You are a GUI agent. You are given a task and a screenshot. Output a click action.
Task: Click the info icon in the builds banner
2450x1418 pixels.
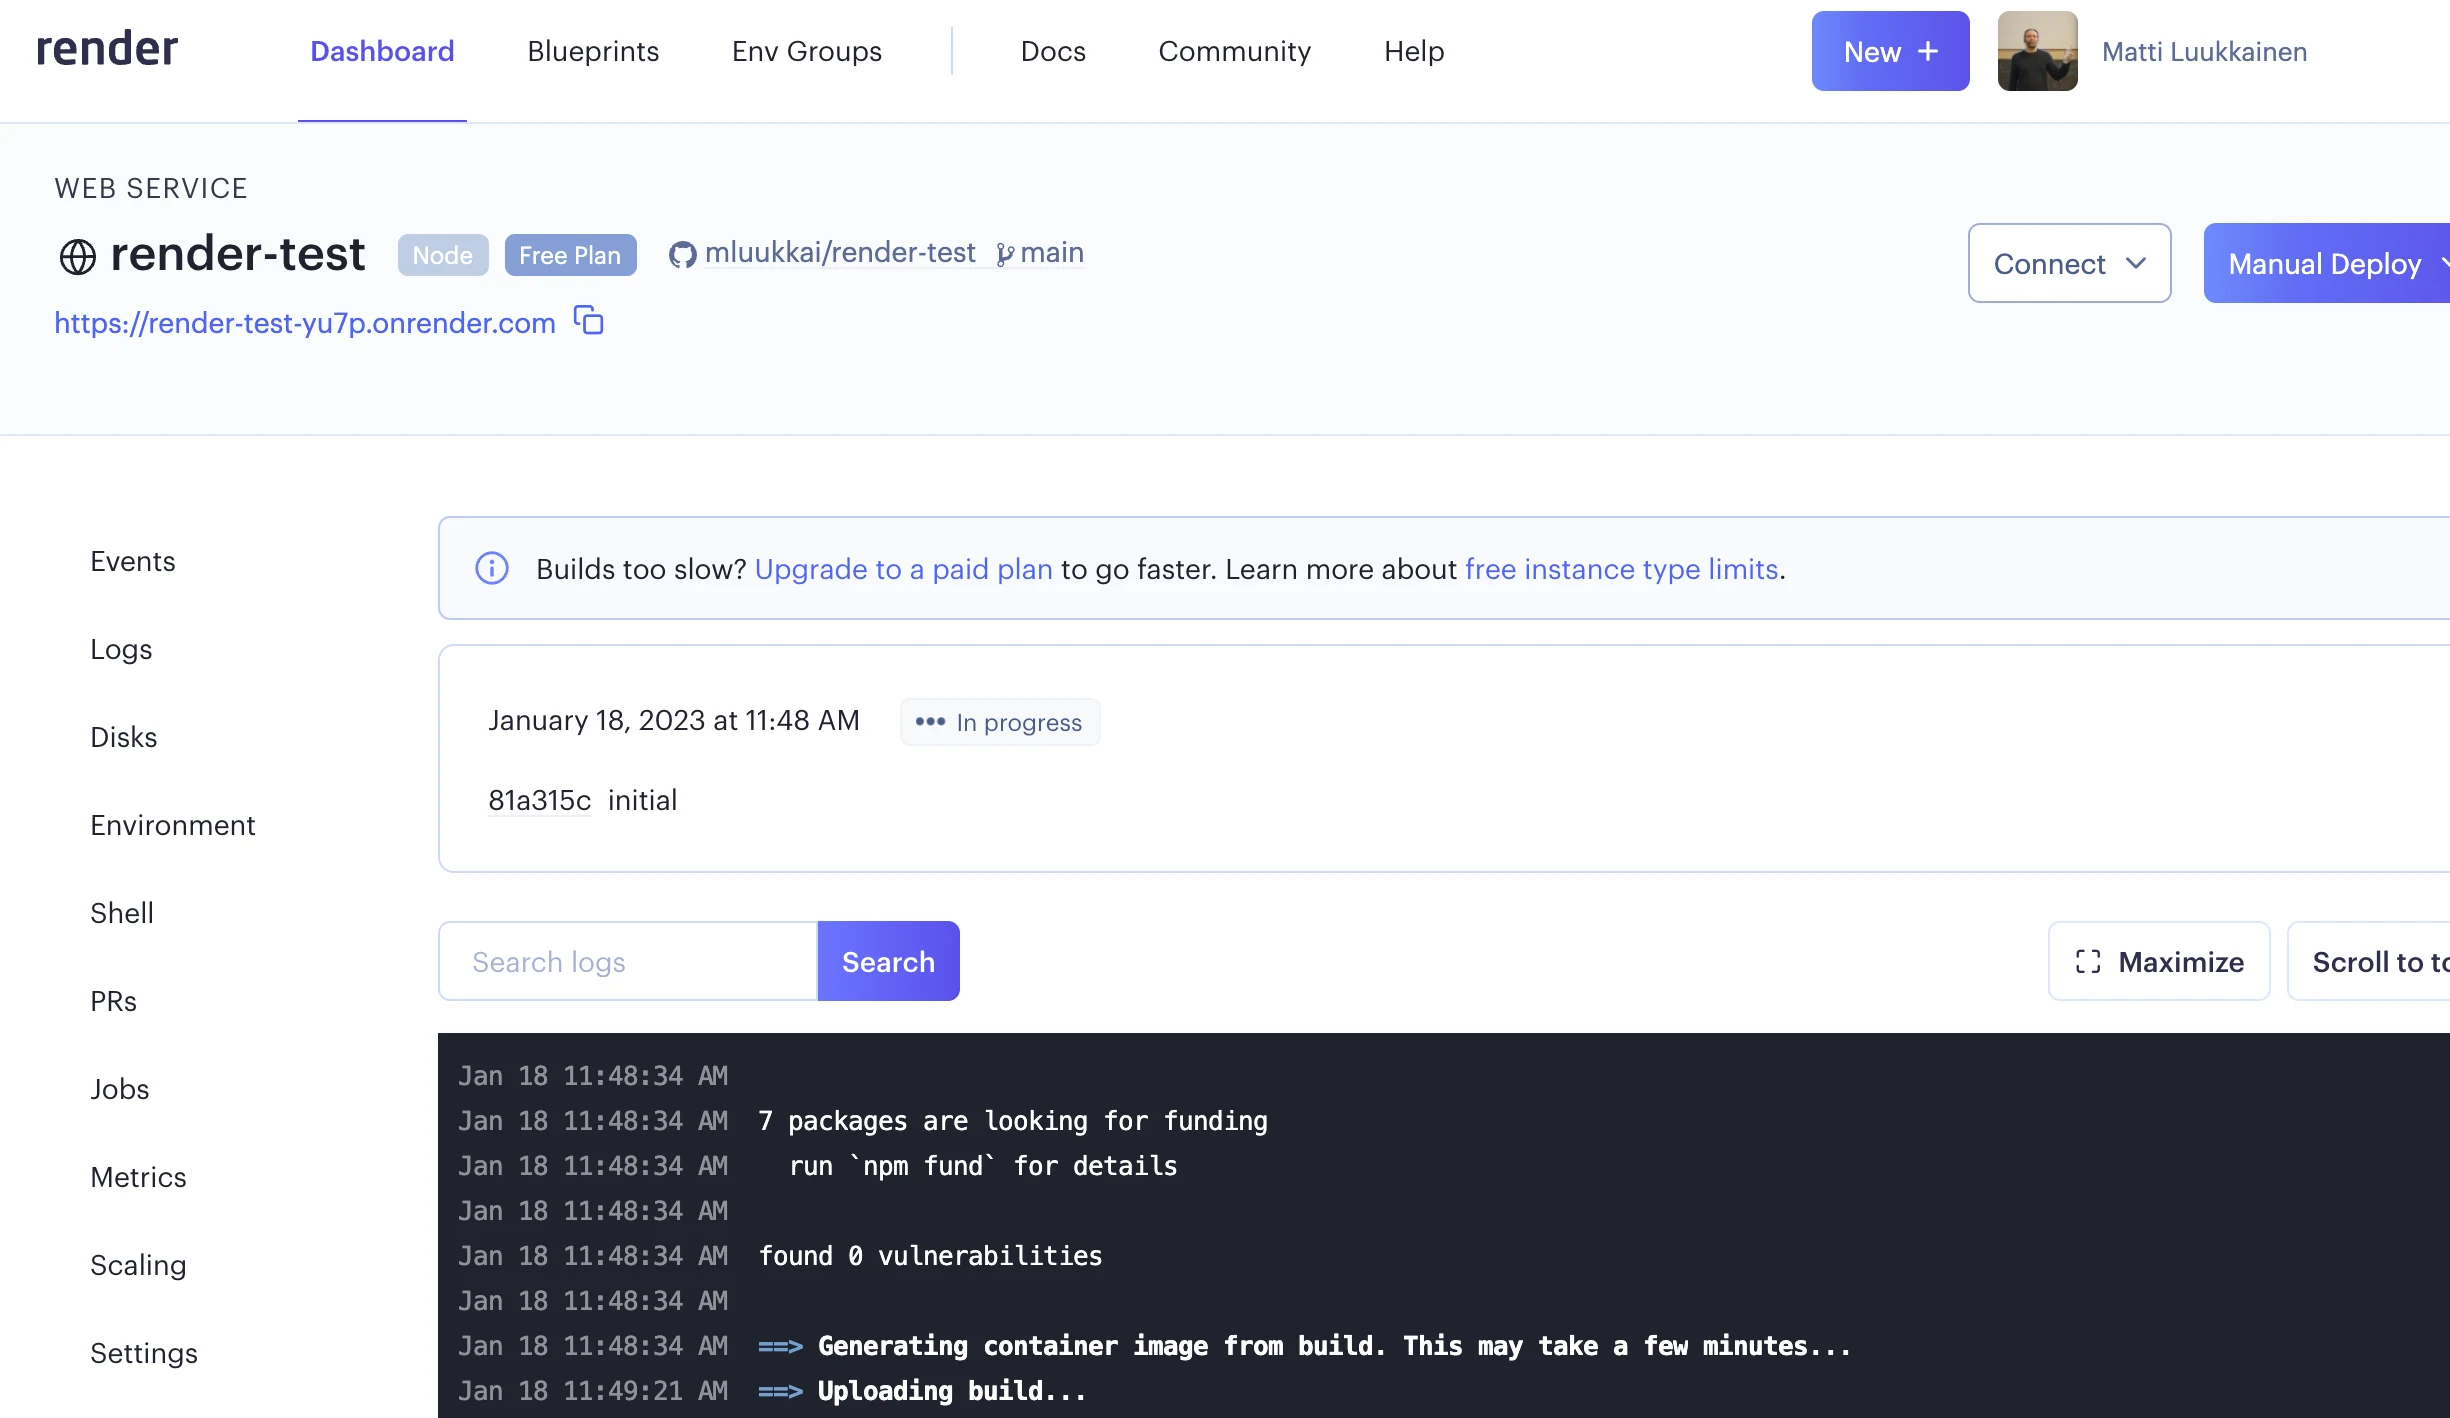click(x=491, y=568)
